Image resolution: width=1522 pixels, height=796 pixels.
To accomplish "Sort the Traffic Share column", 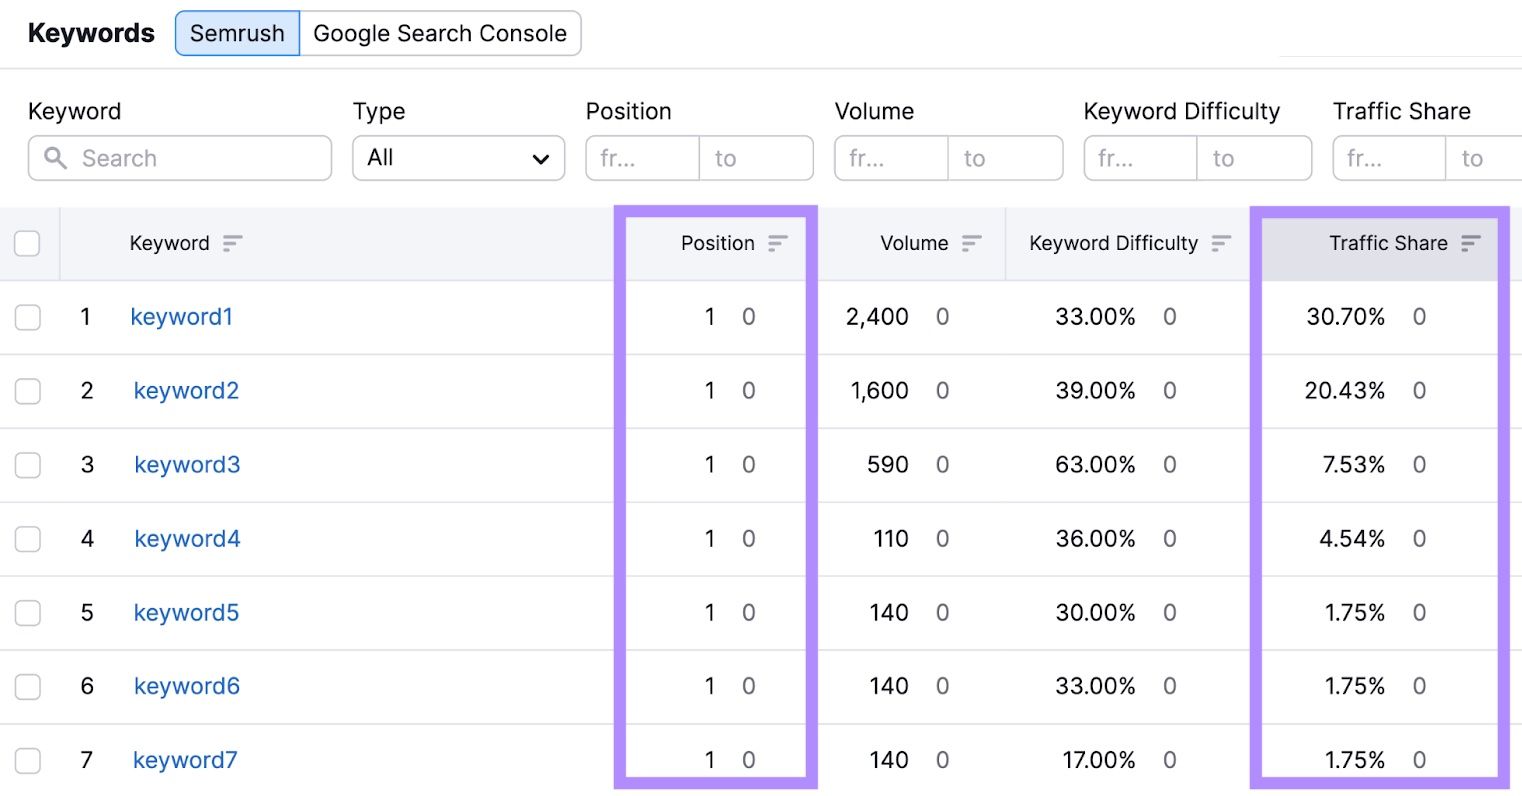I will click(x=1470, y=243).
